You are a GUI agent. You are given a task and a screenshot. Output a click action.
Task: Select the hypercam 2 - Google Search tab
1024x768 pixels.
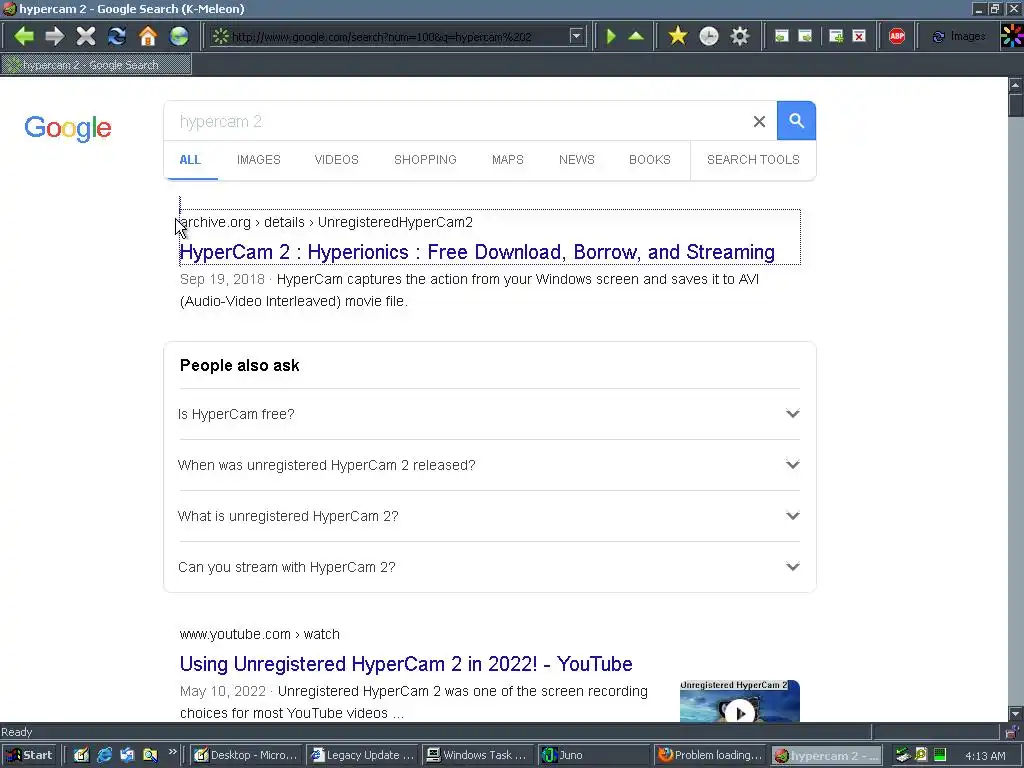tap(96, 65)
